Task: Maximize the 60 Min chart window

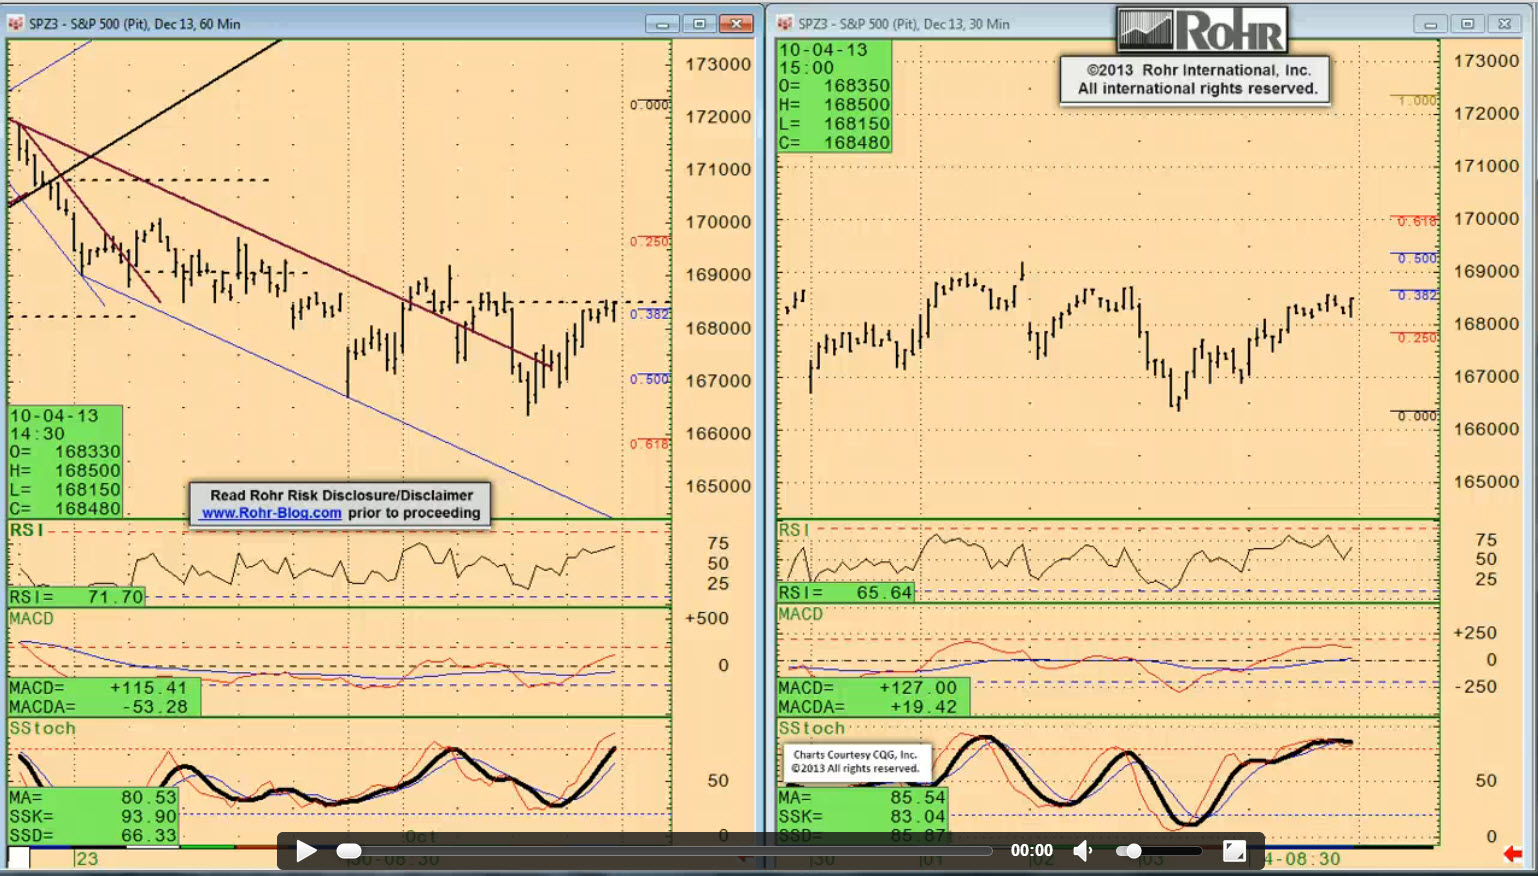Action: [x=699, y=24]
